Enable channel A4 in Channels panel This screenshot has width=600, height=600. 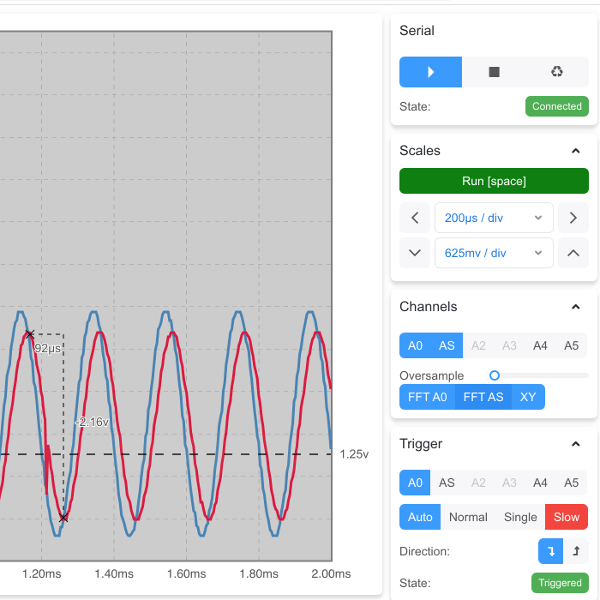pyautogui.click(x=540, y=346)
